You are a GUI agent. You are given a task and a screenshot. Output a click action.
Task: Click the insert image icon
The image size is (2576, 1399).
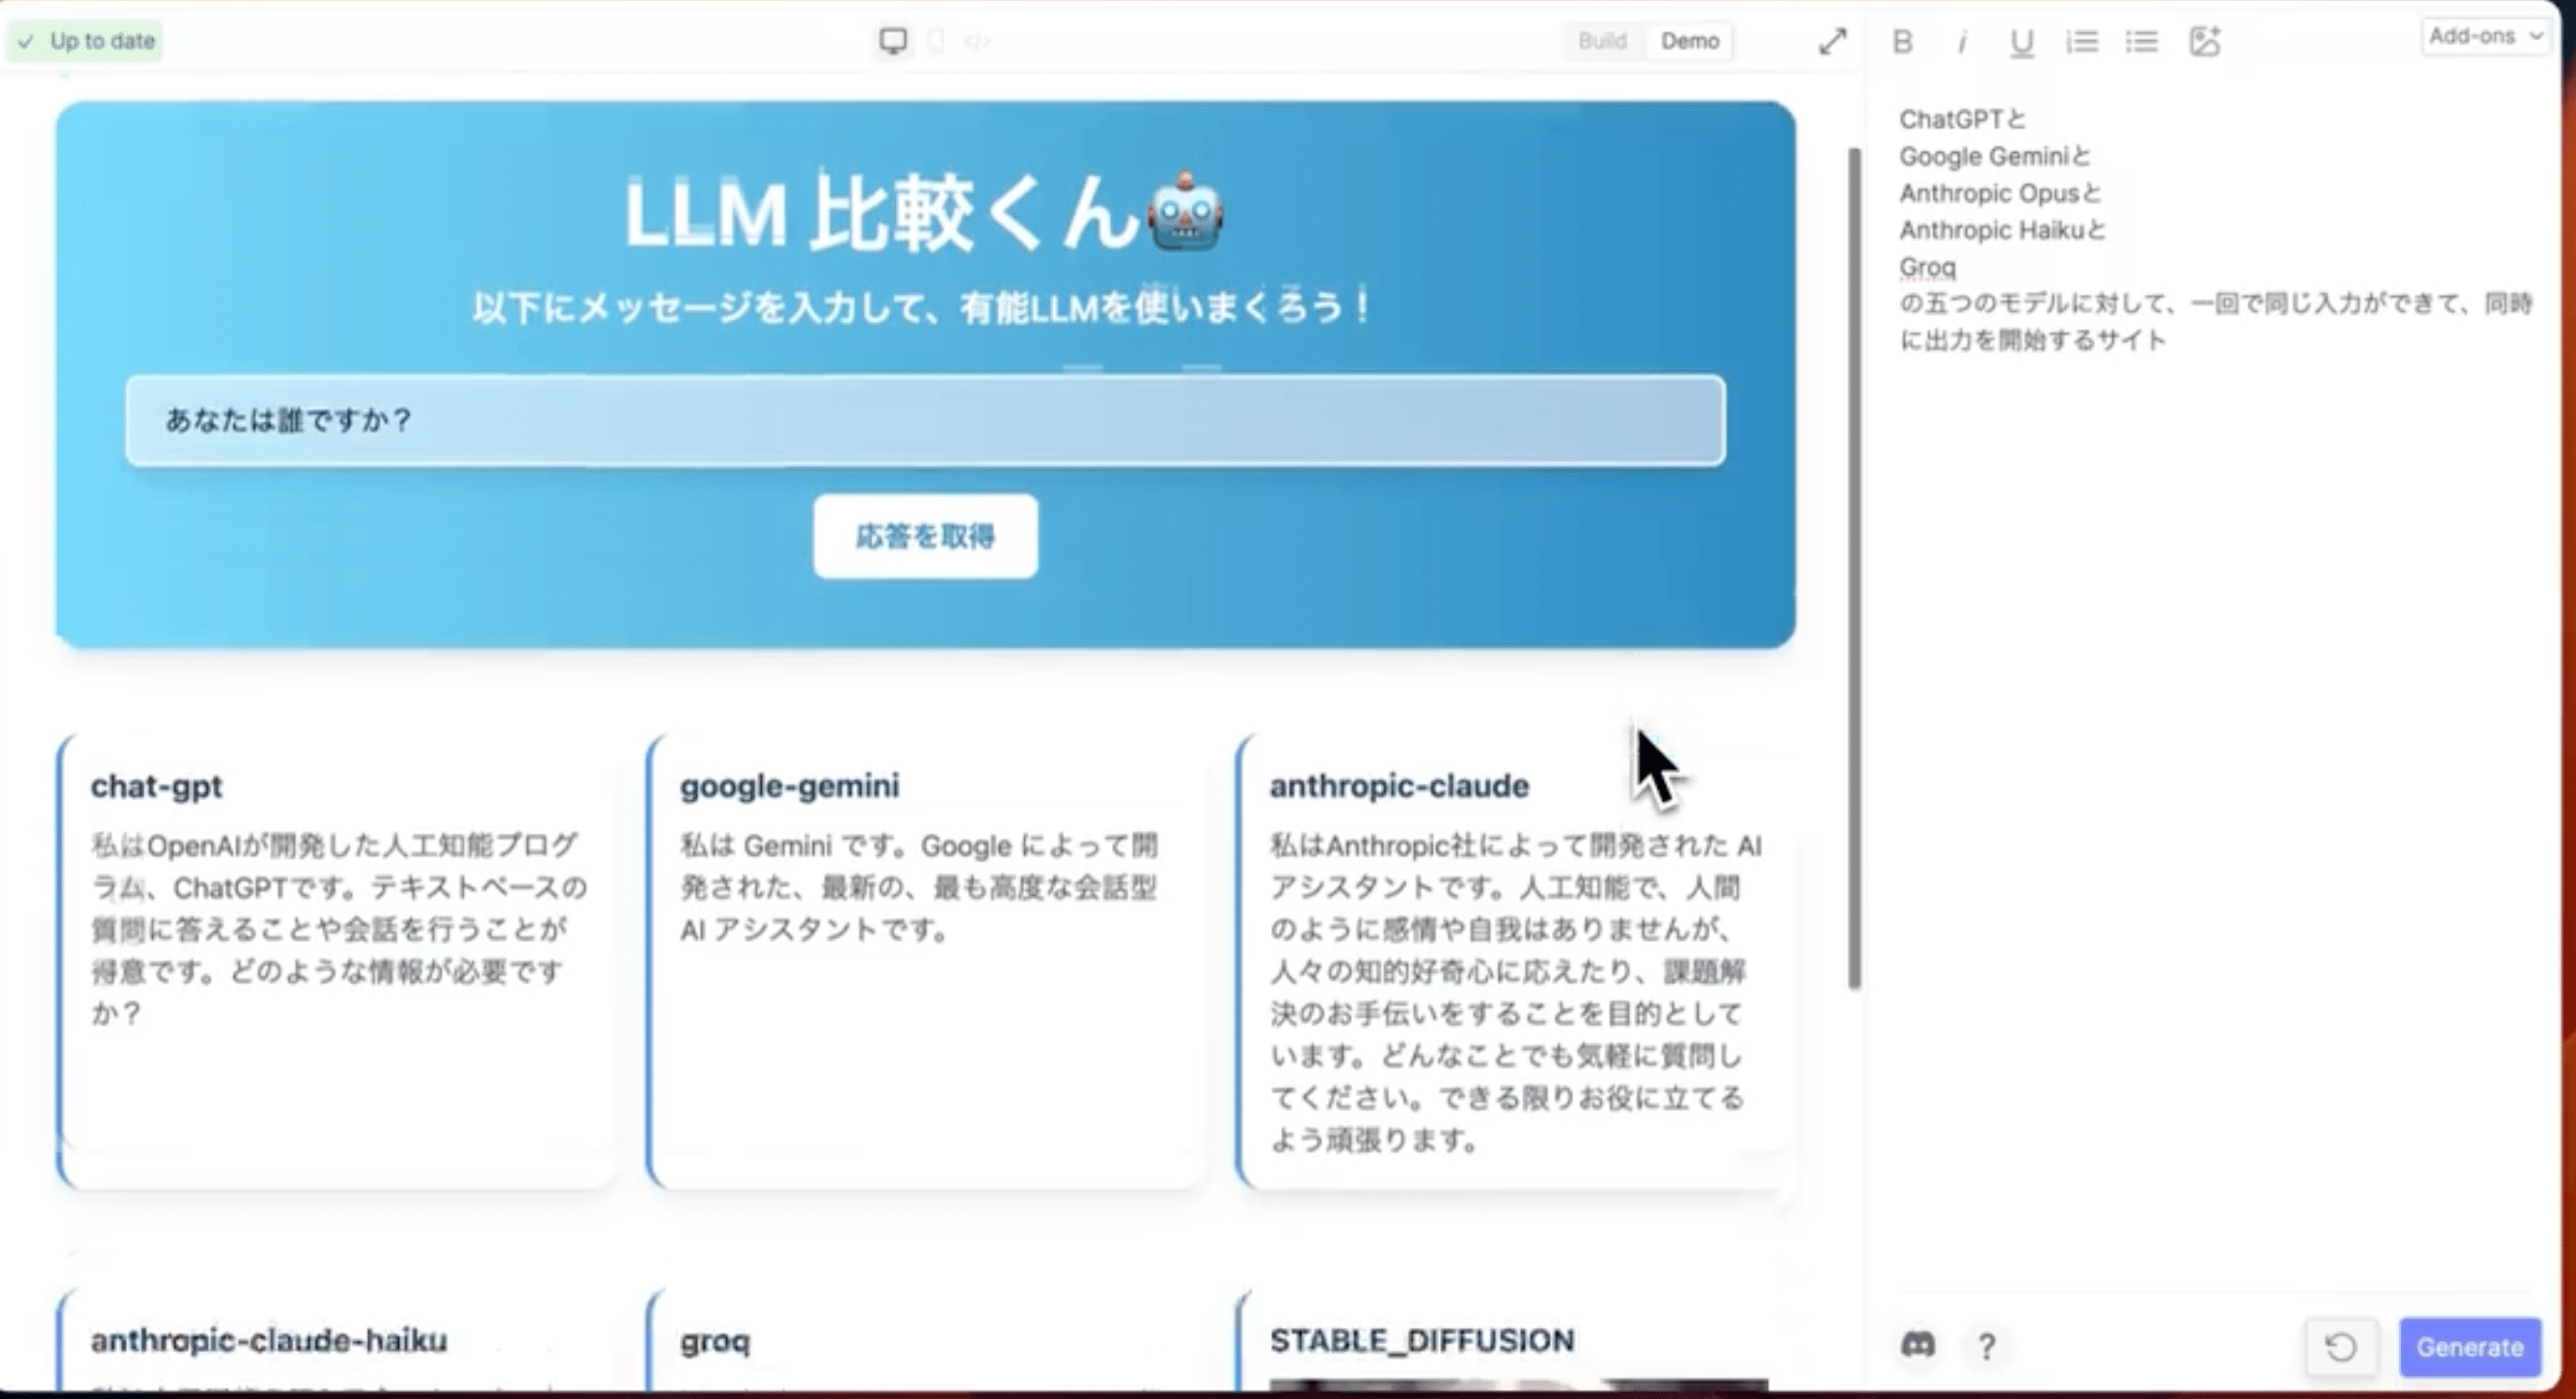2205,42
